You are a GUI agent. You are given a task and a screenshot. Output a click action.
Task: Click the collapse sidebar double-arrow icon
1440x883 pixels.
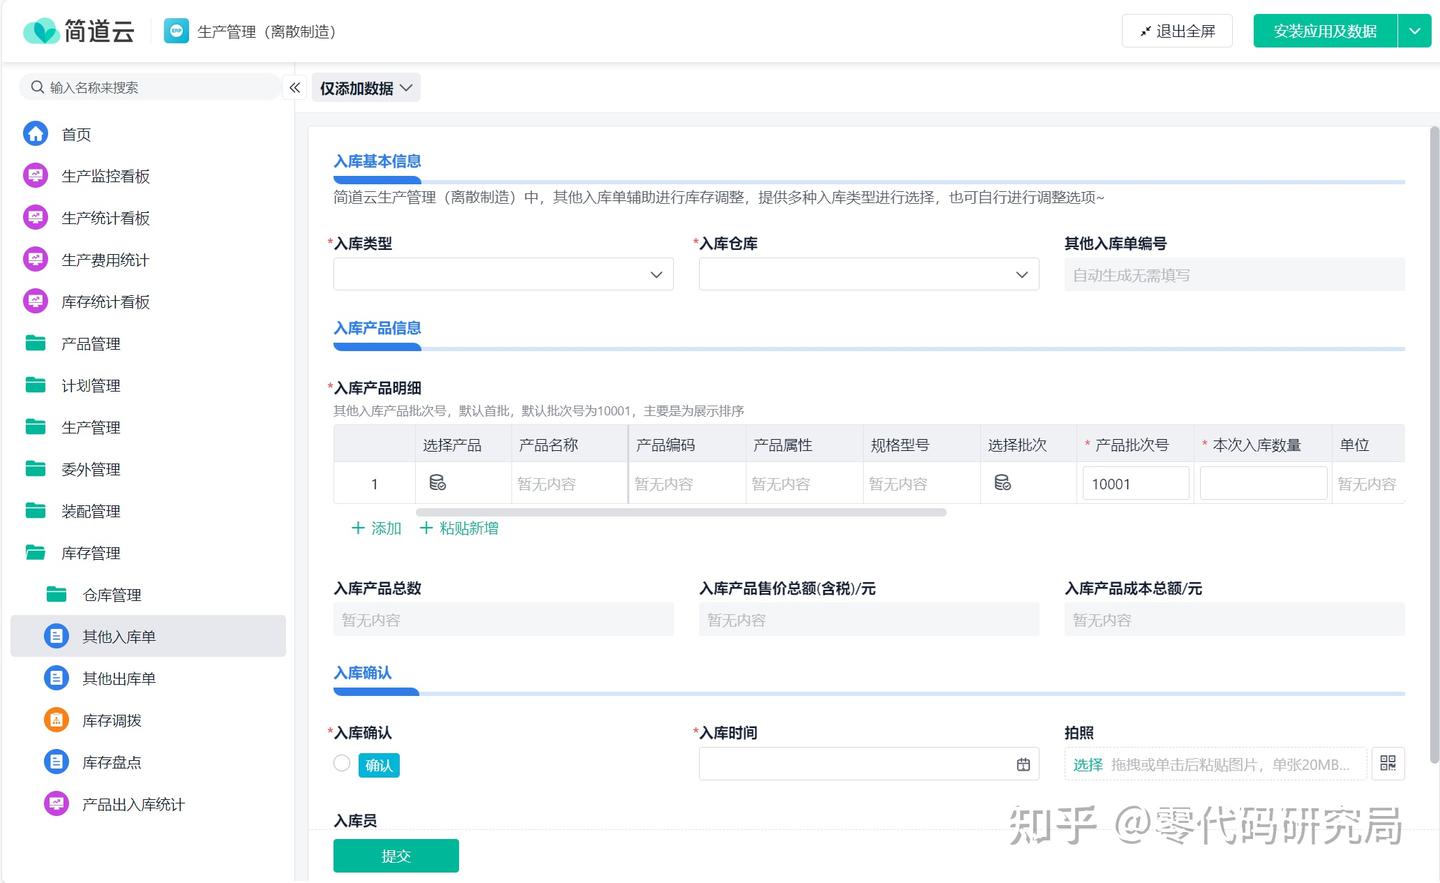tap(295, 88)
